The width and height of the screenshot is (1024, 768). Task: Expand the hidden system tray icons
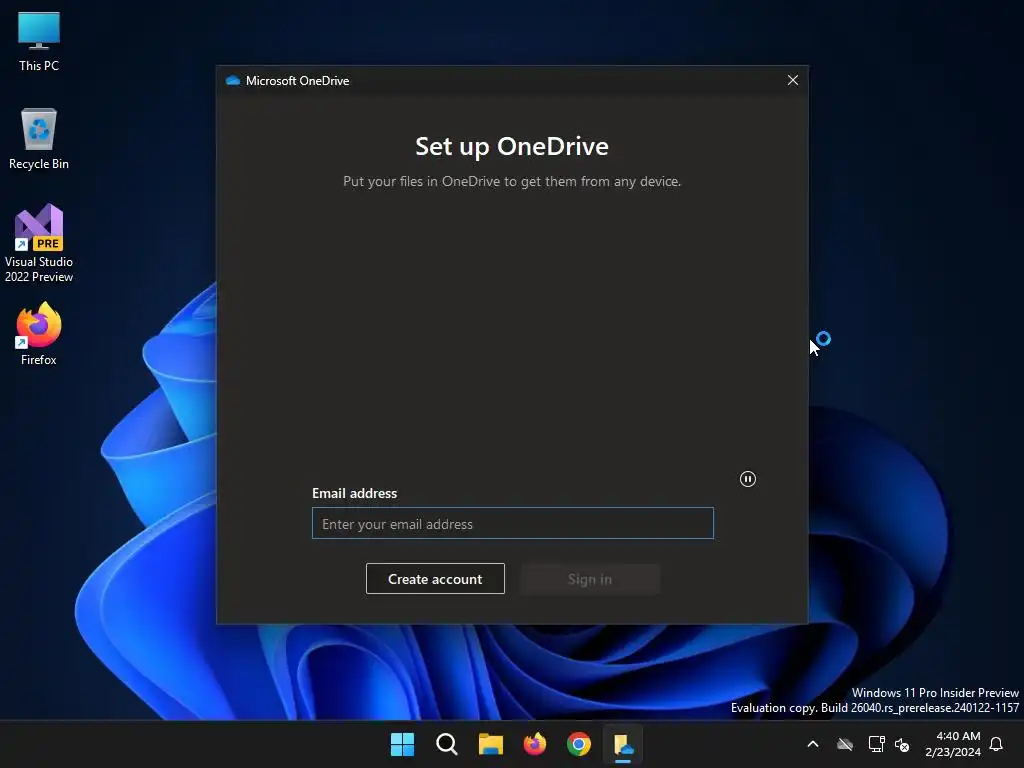(813, 744)
